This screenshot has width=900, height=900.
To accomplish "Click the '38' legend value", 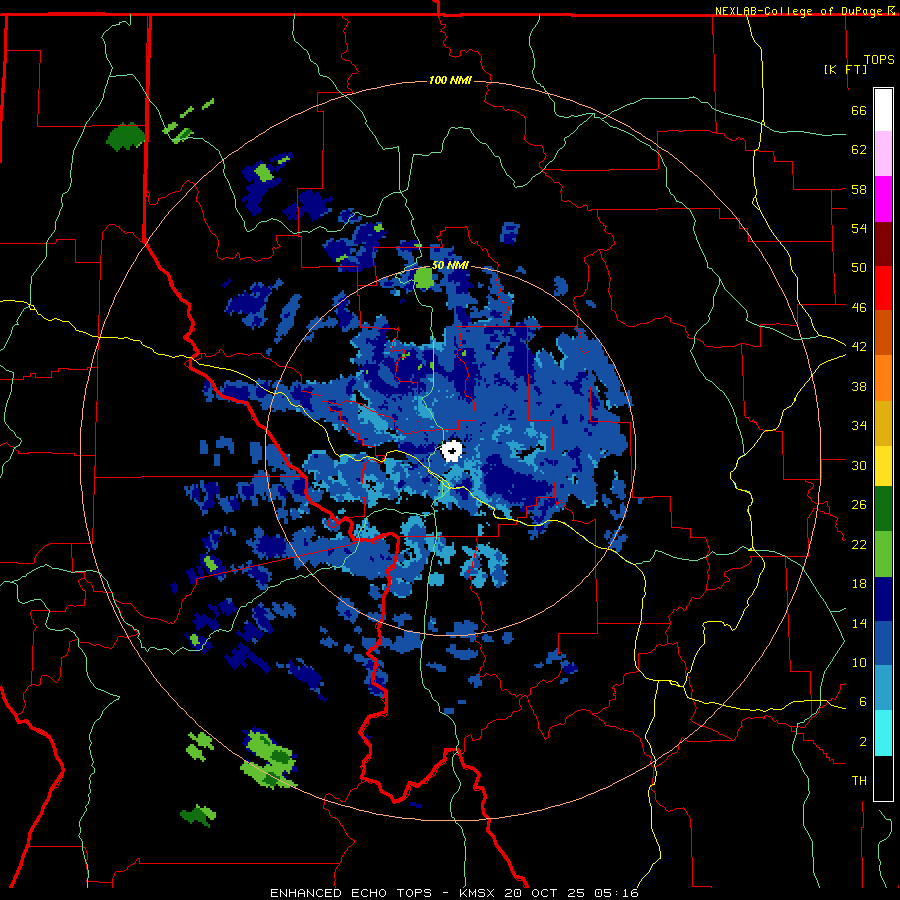I will click(x=859, y=386).
